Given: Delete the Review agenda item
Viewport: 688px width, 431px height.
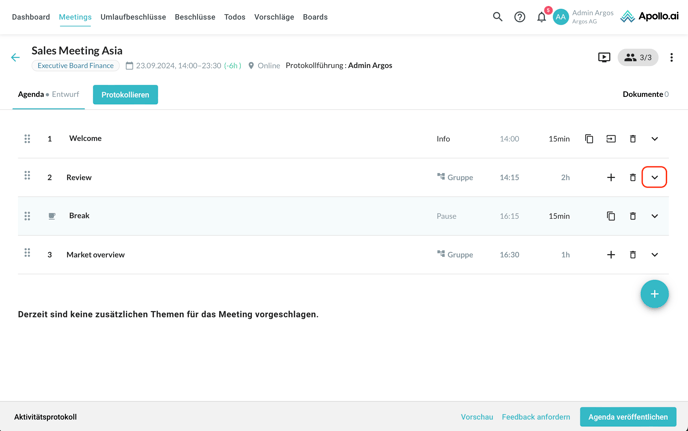Looking at the screenshot, I should [633, 178].
